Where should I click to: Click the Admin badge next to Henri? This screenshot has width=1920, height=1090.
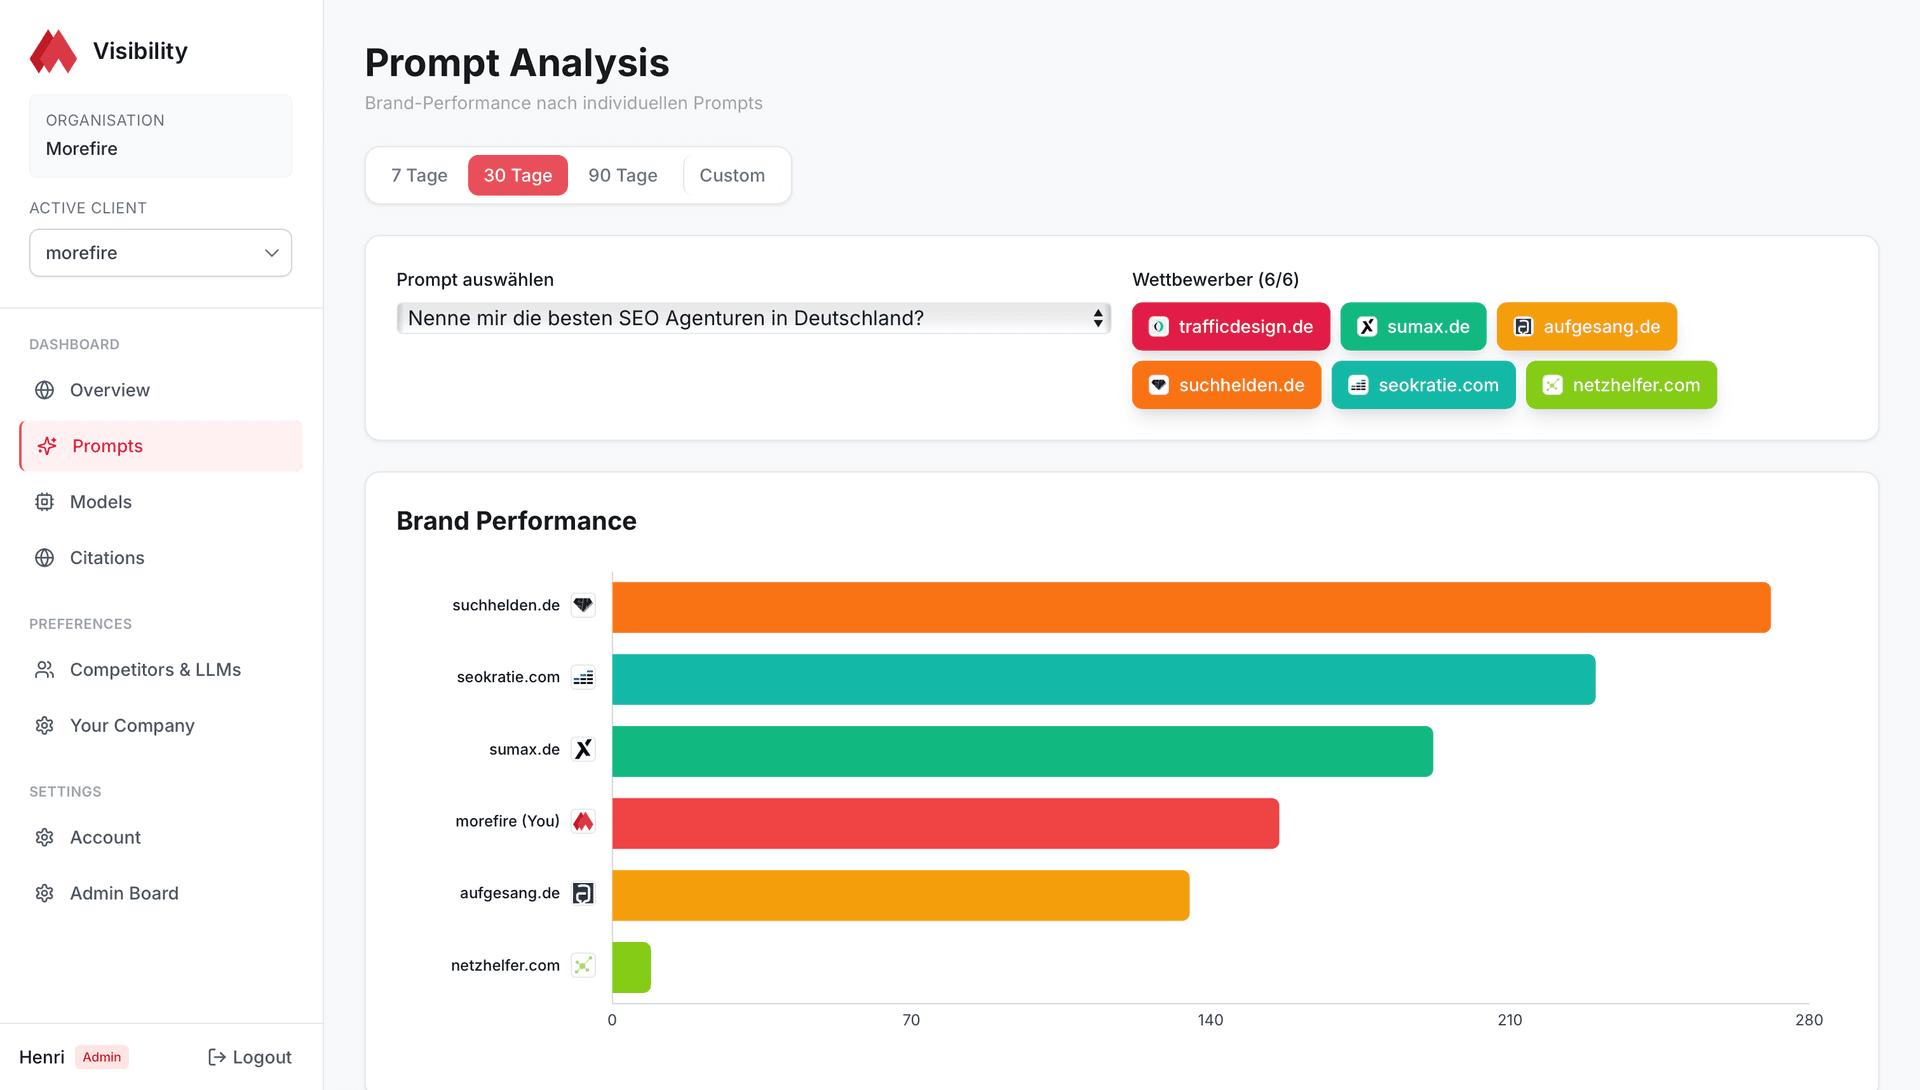point(101,1057)
